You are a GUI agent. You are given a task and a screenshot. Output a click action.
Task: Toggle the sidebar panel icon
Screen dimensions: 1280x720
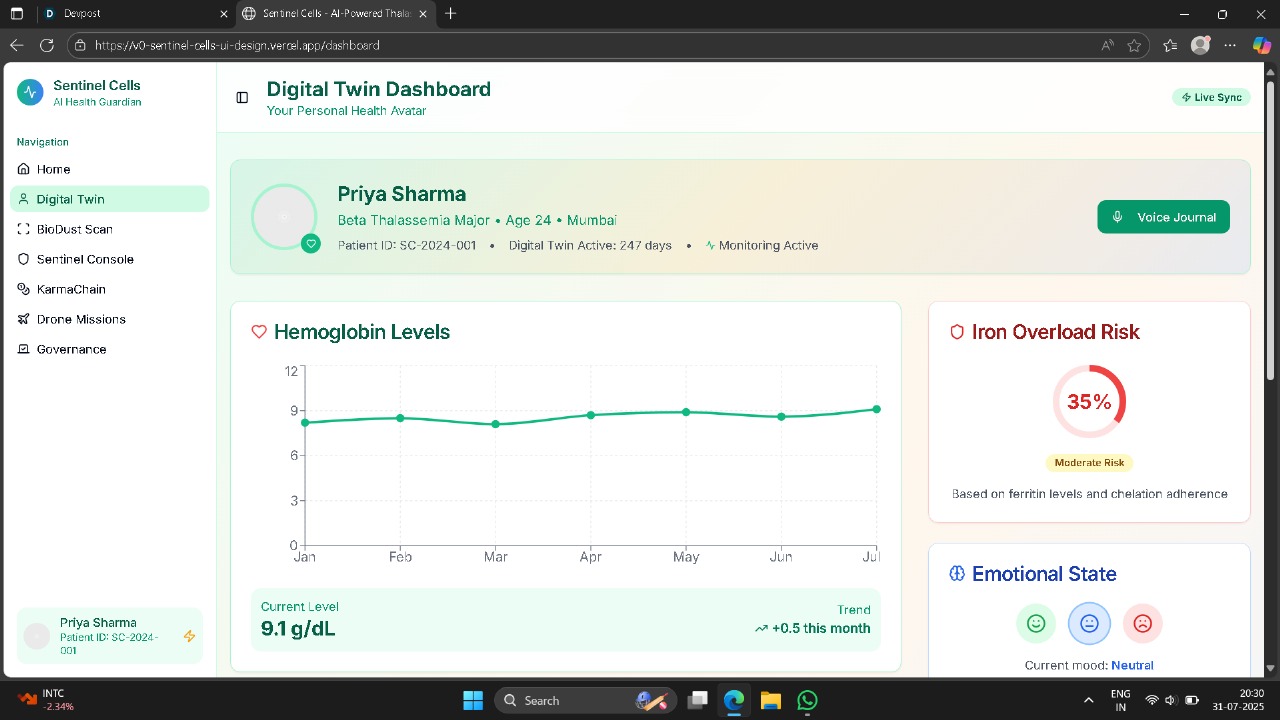[242, 97]
